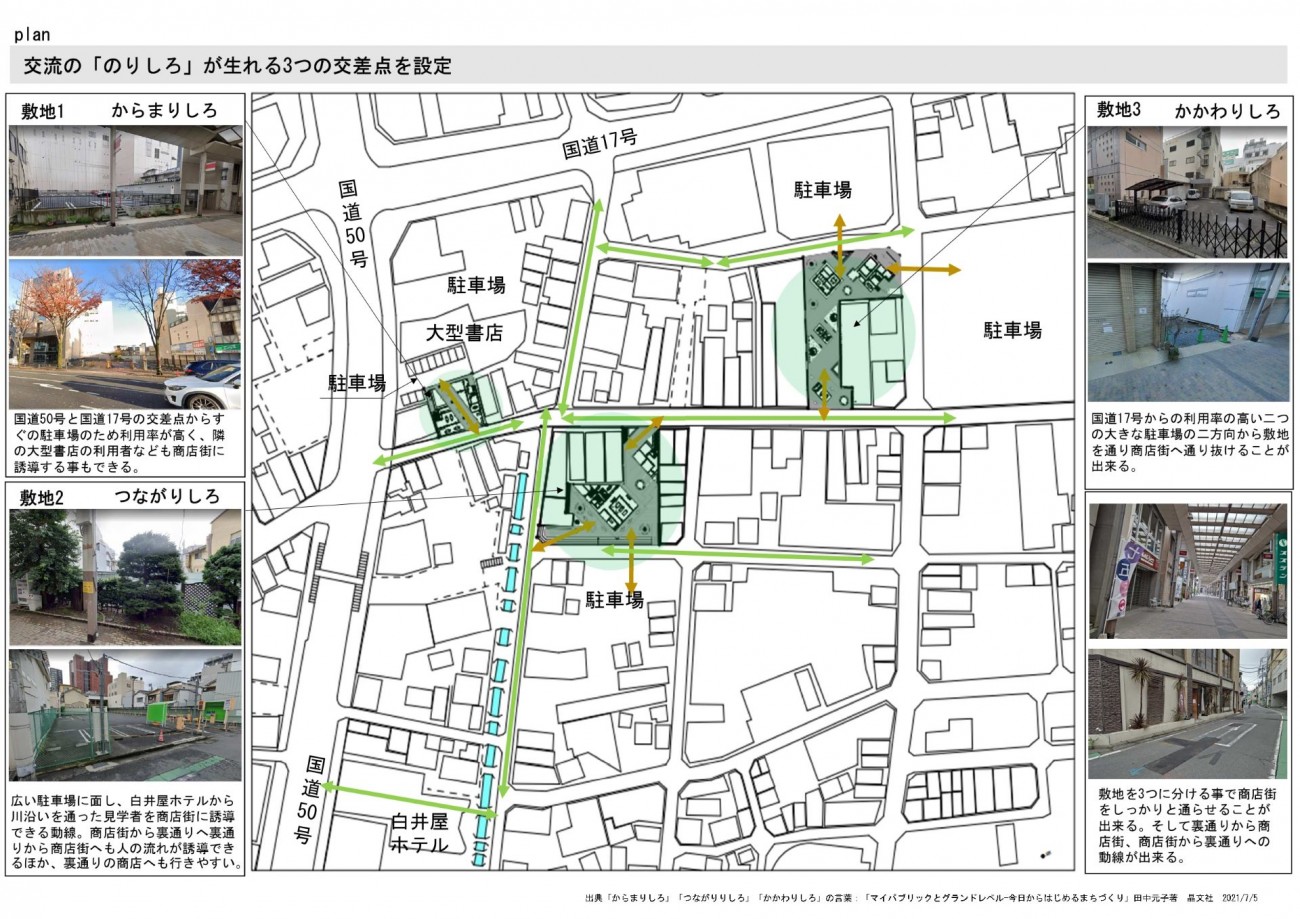Click the 敷地3 かかわりしろ heading

(x=1188, y=110)
